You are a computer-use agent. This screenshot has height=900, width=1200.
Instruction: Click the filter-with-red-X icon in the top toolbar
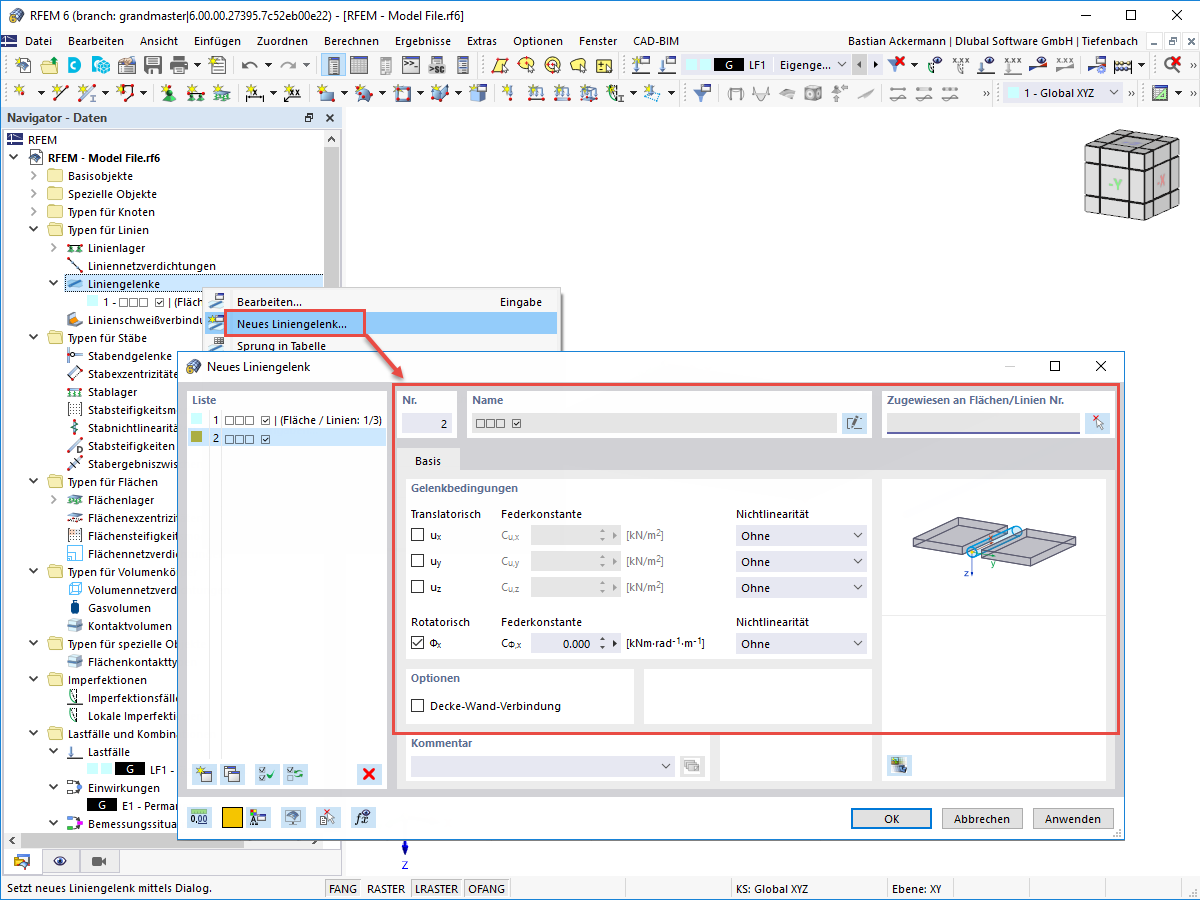(x=897, y=65)
